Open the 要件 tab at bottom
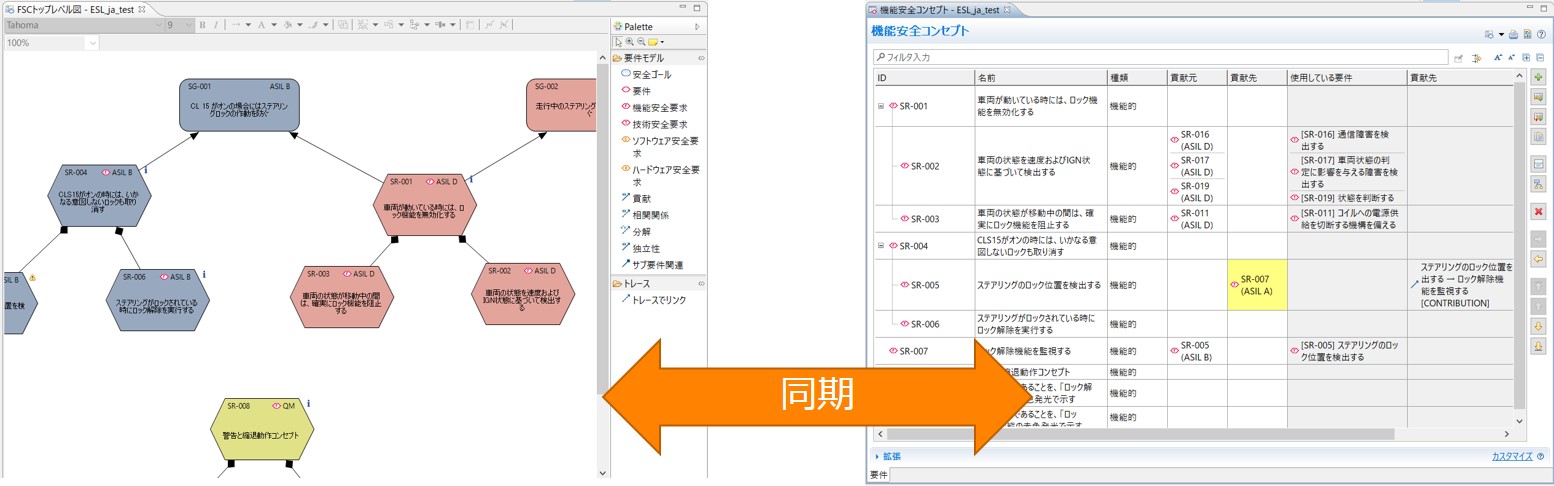1554x486 pixels. point(879,475)
